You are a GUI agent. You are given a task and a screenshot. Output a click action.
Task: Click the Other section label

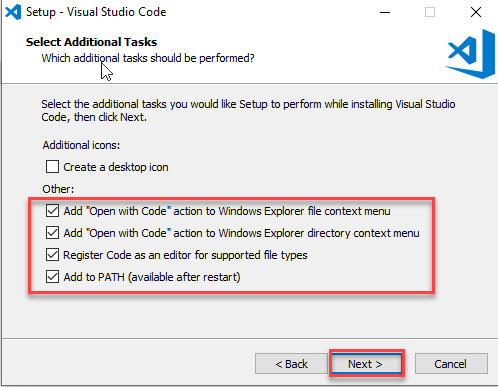58,189
